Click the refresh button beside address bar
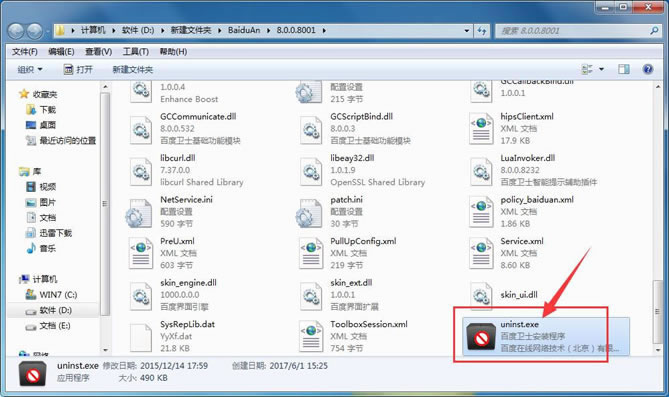 [482, 31]
